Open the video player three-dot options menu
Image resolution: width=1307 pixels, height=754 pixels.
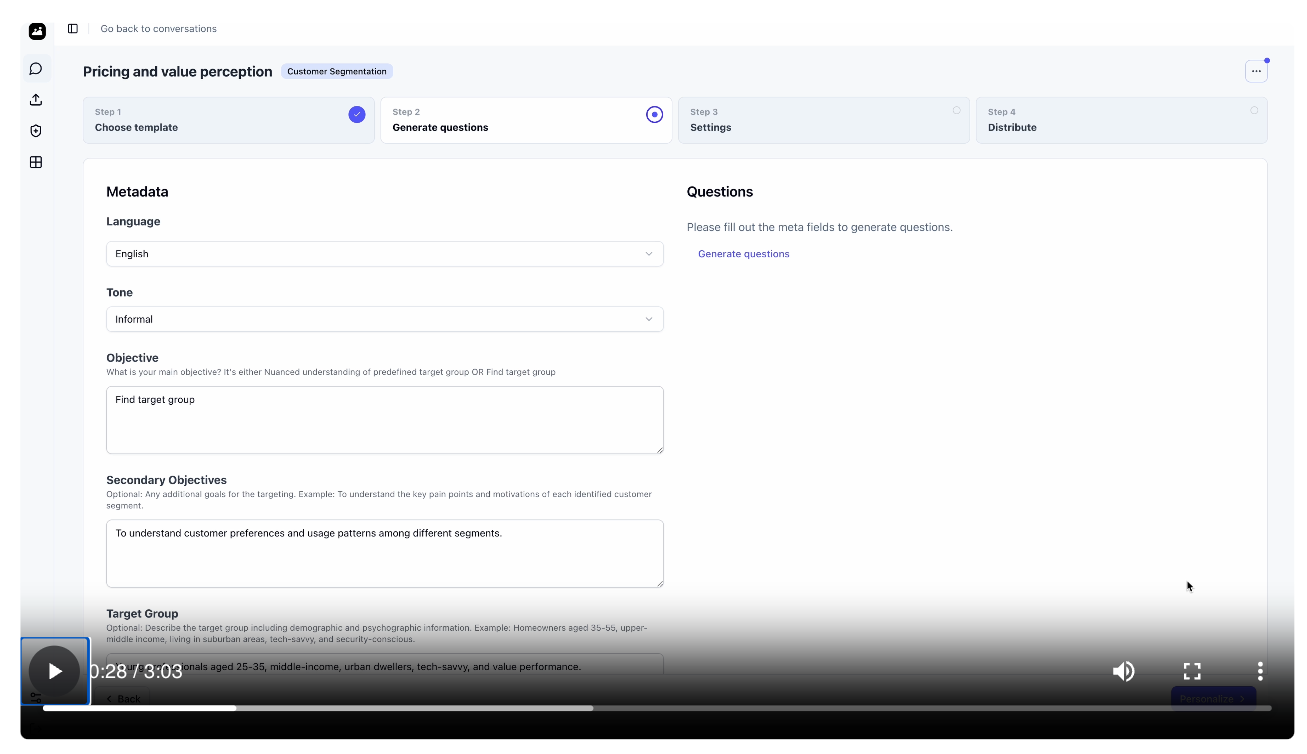click(x=1260, y=671)
